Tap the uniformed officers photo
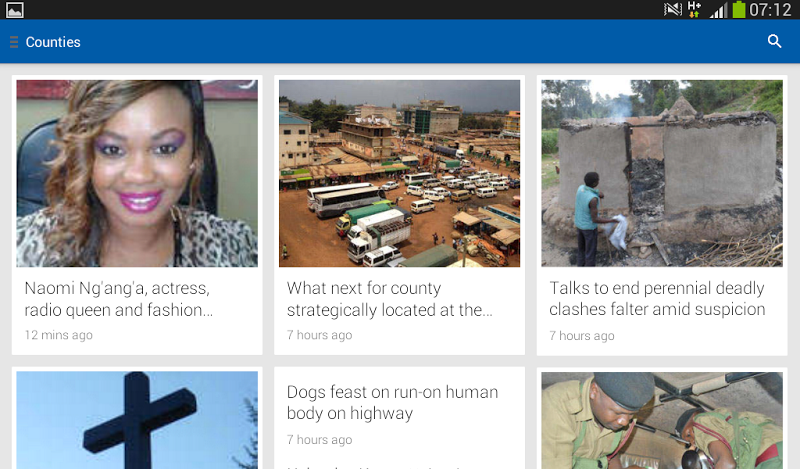Screen dimensions: 800x469 pos(662,420)
